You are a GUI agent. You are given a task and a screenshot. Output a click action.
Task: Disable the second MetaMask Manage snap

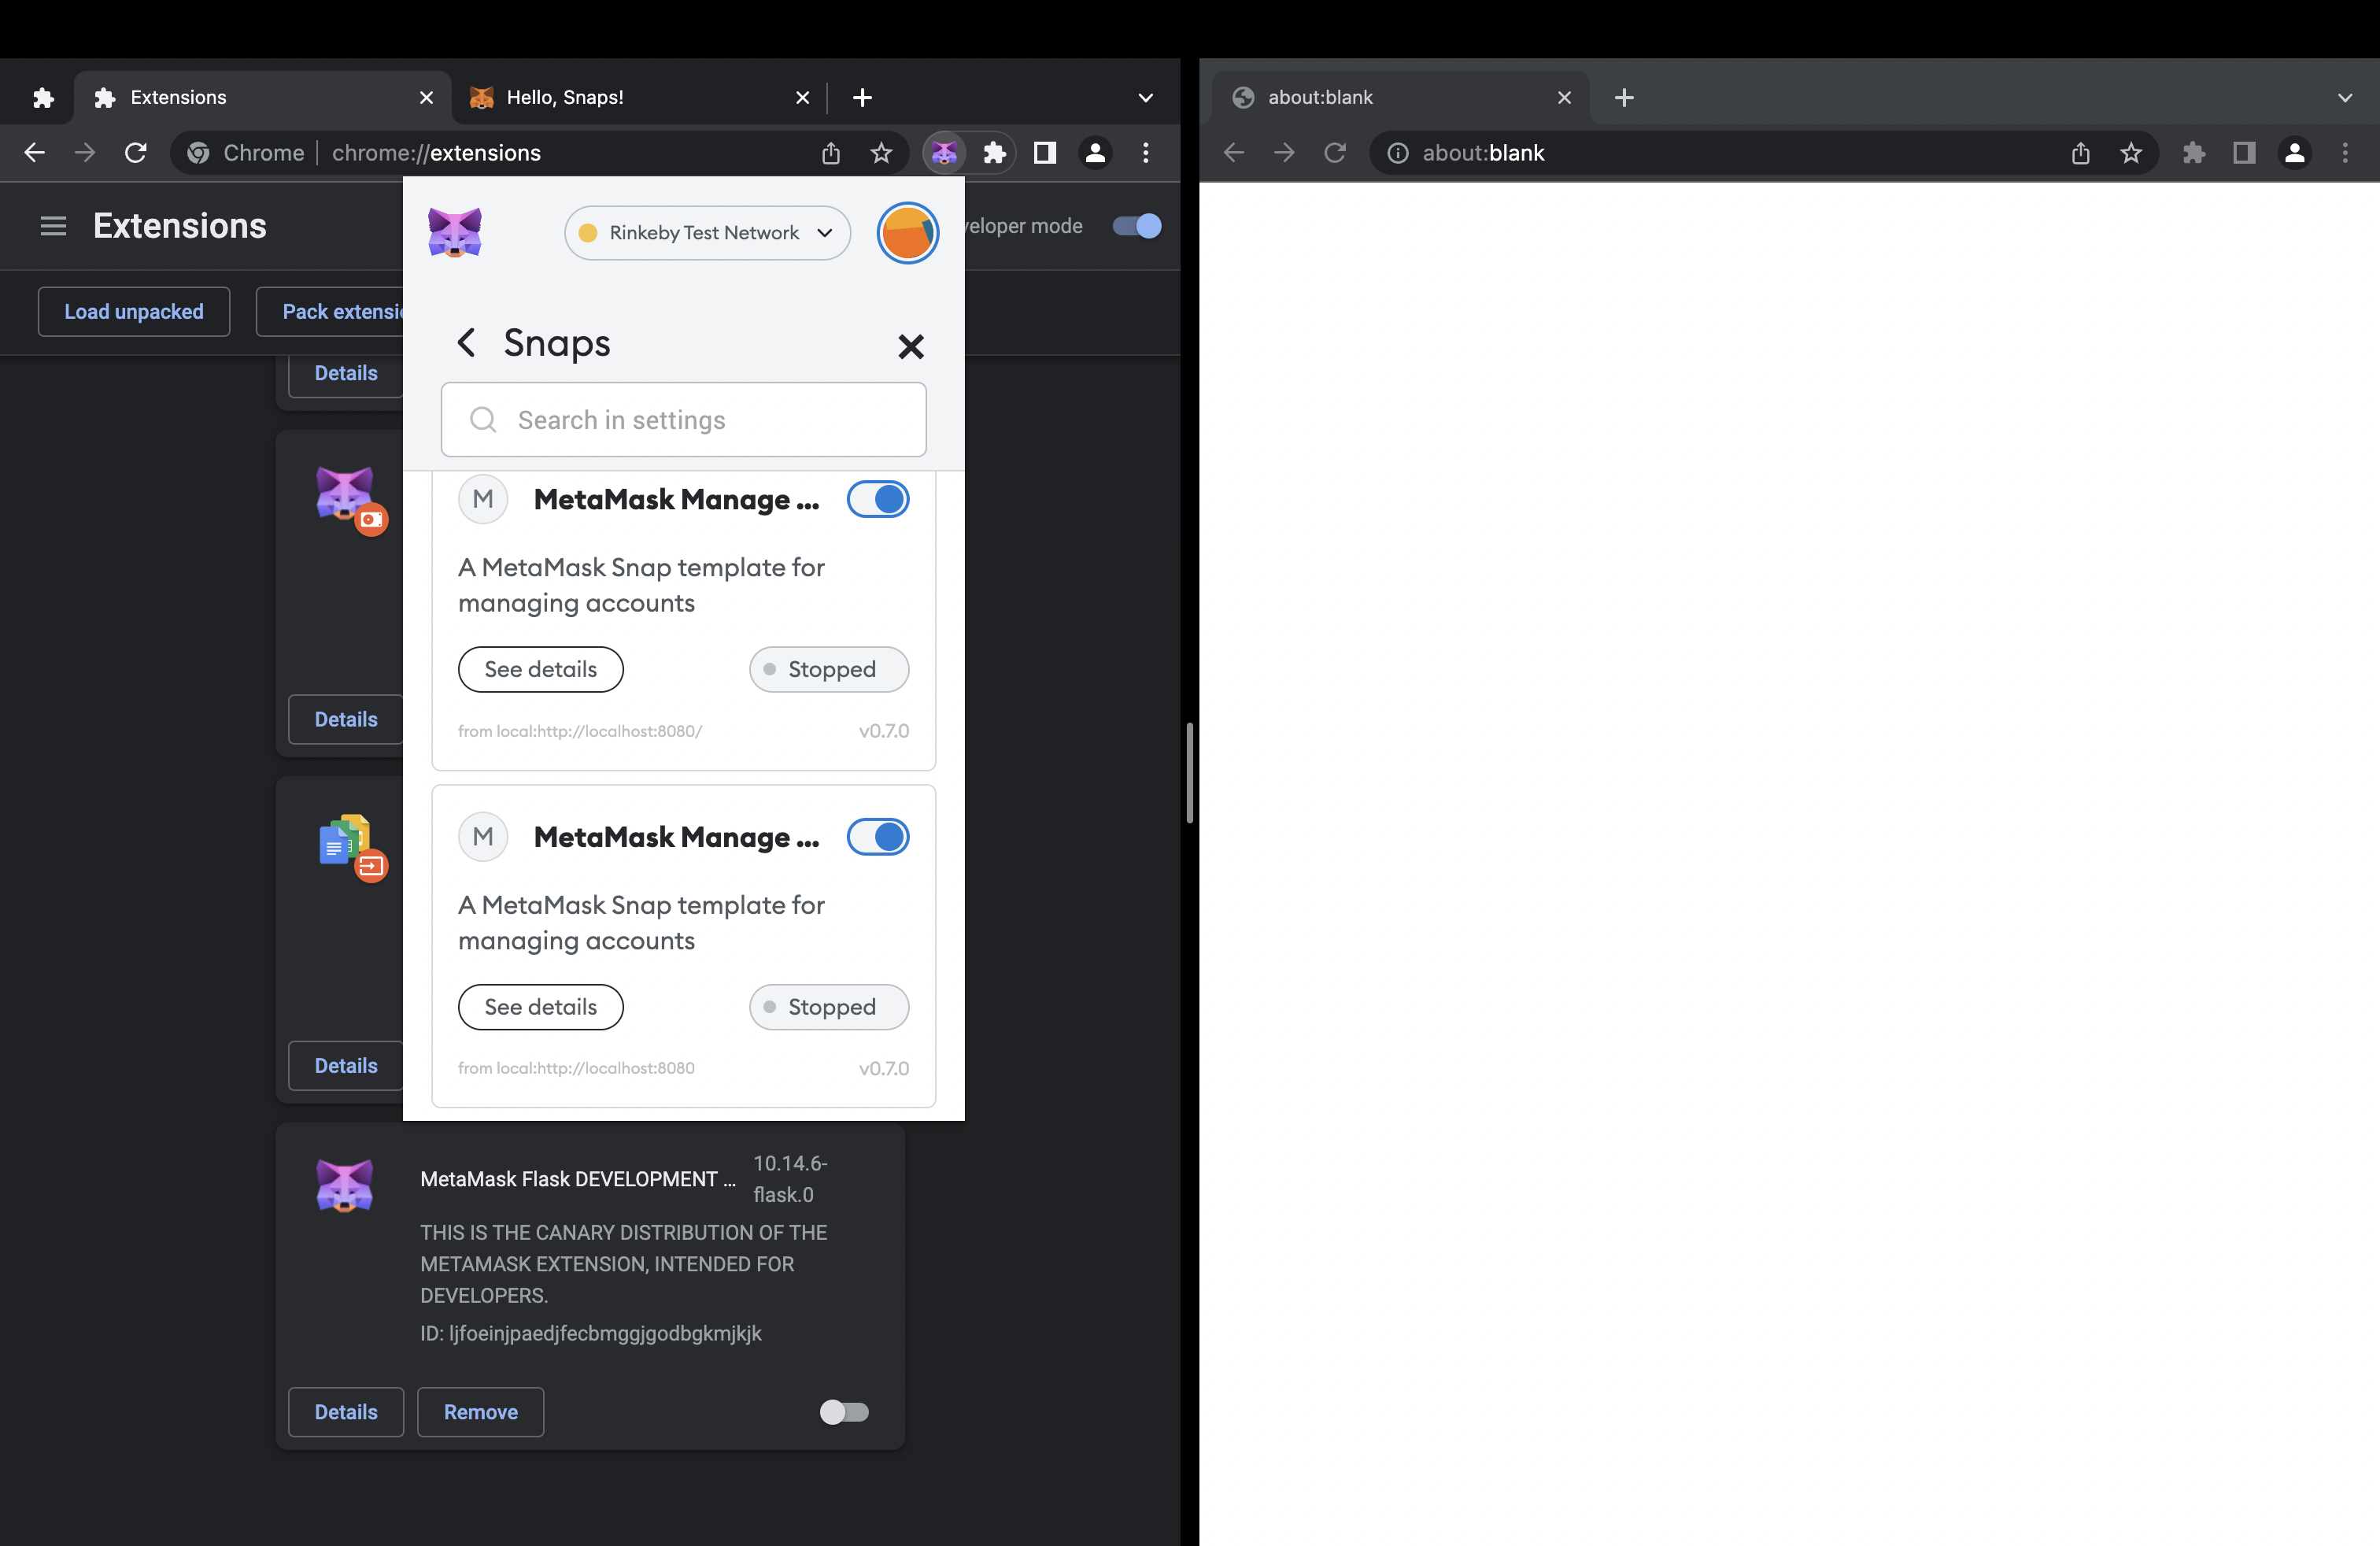(878, 837)
